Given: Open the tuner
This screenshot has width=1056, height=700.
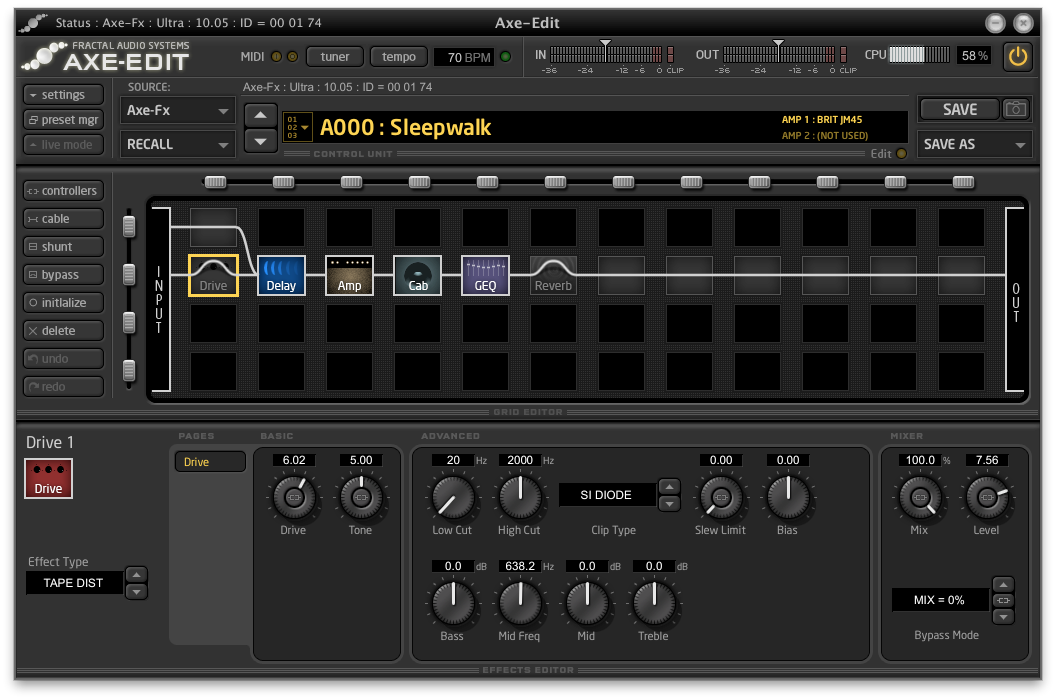Looking at the screenshot, I should (335, 57).
